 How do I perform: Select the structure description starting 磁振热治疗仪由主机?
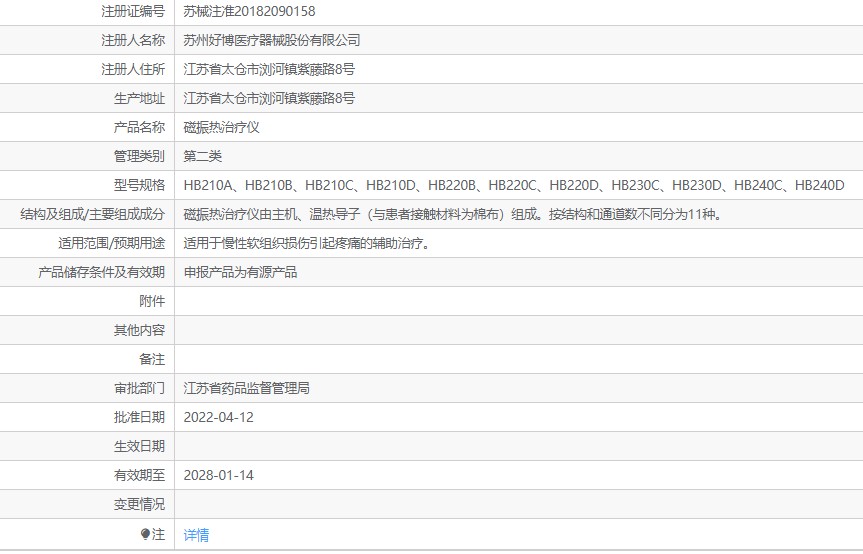[452, 215]
